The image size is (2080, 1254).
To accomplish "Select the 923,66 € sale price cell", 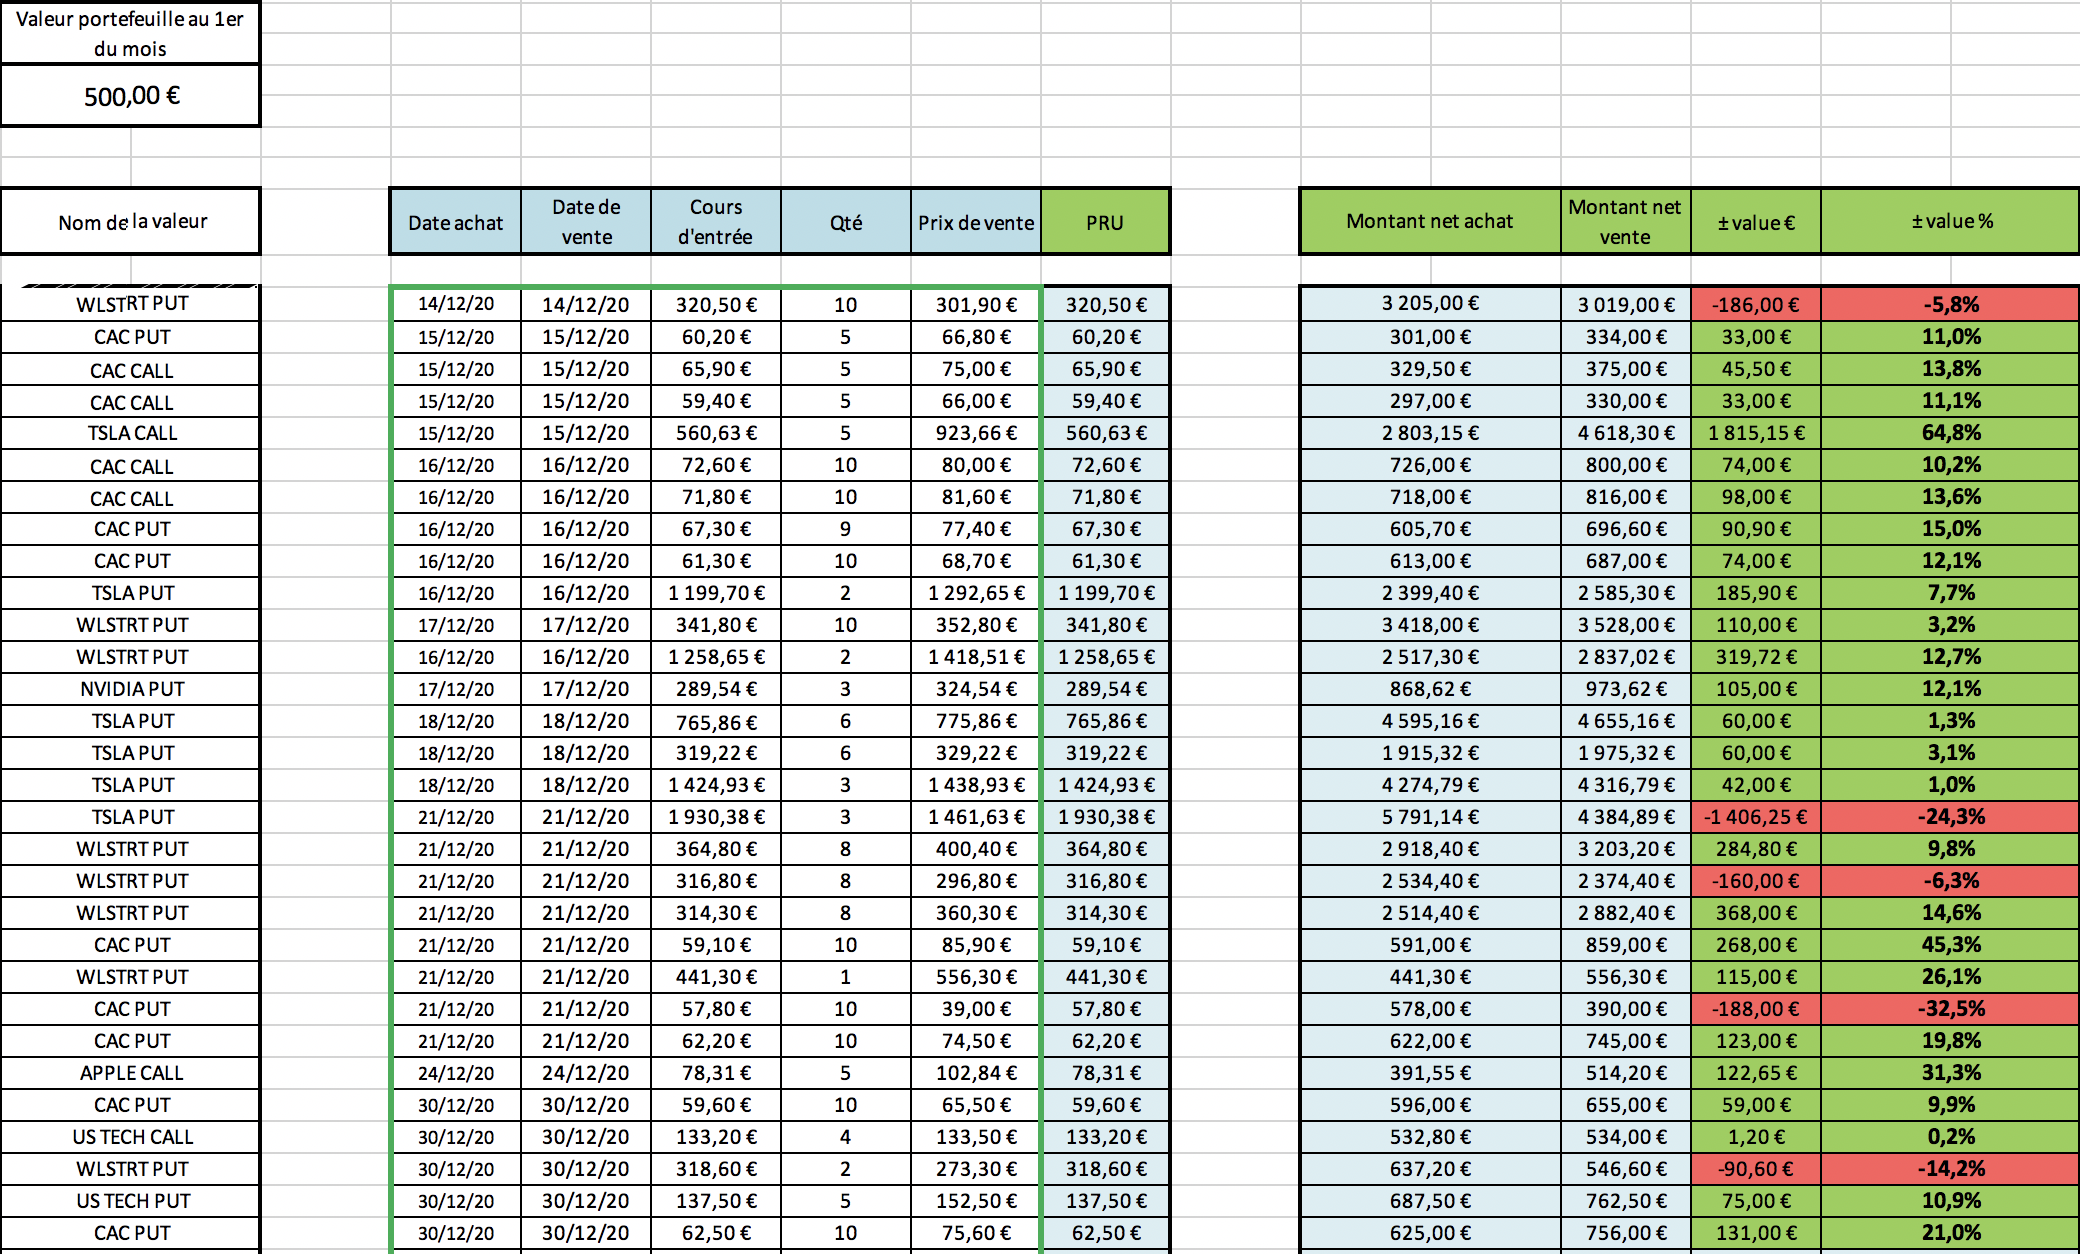I will coord(976,433).
